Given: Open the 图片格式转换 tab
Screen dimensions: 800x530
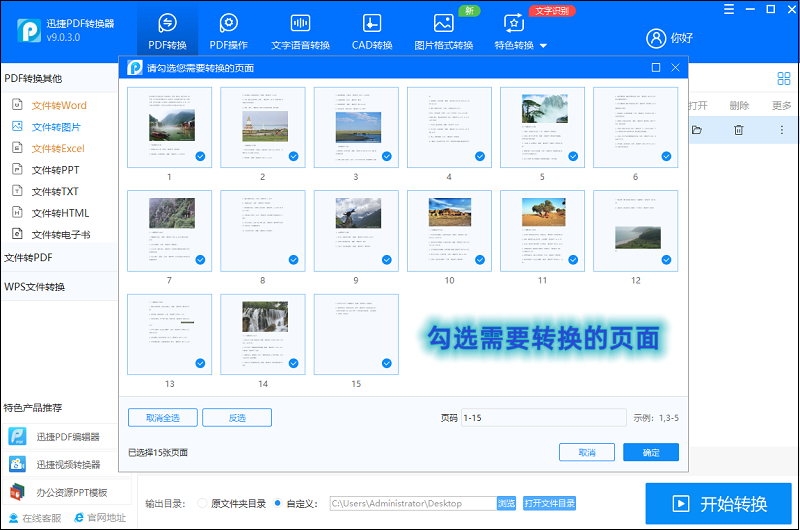Looking at the screenshot, I should pos(443,32).
